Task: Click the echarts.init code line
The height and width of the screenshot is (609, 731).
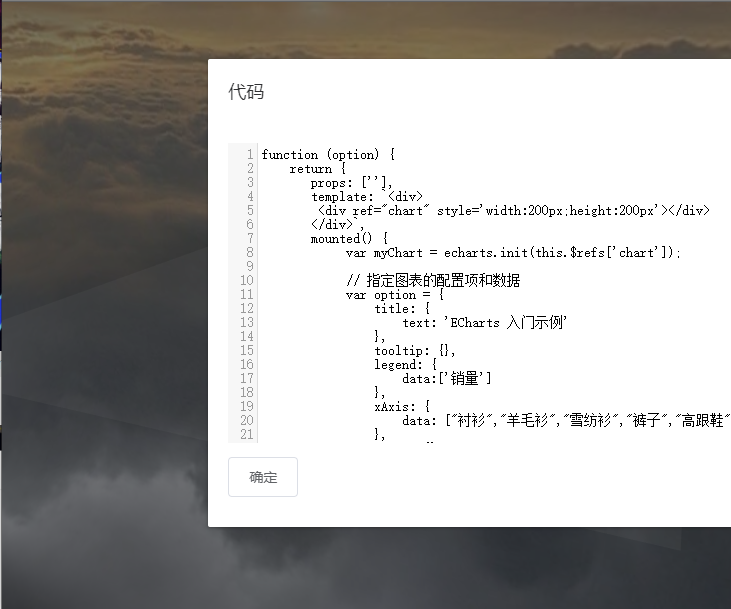Action: pyautogui.click(x=513, y=253)
